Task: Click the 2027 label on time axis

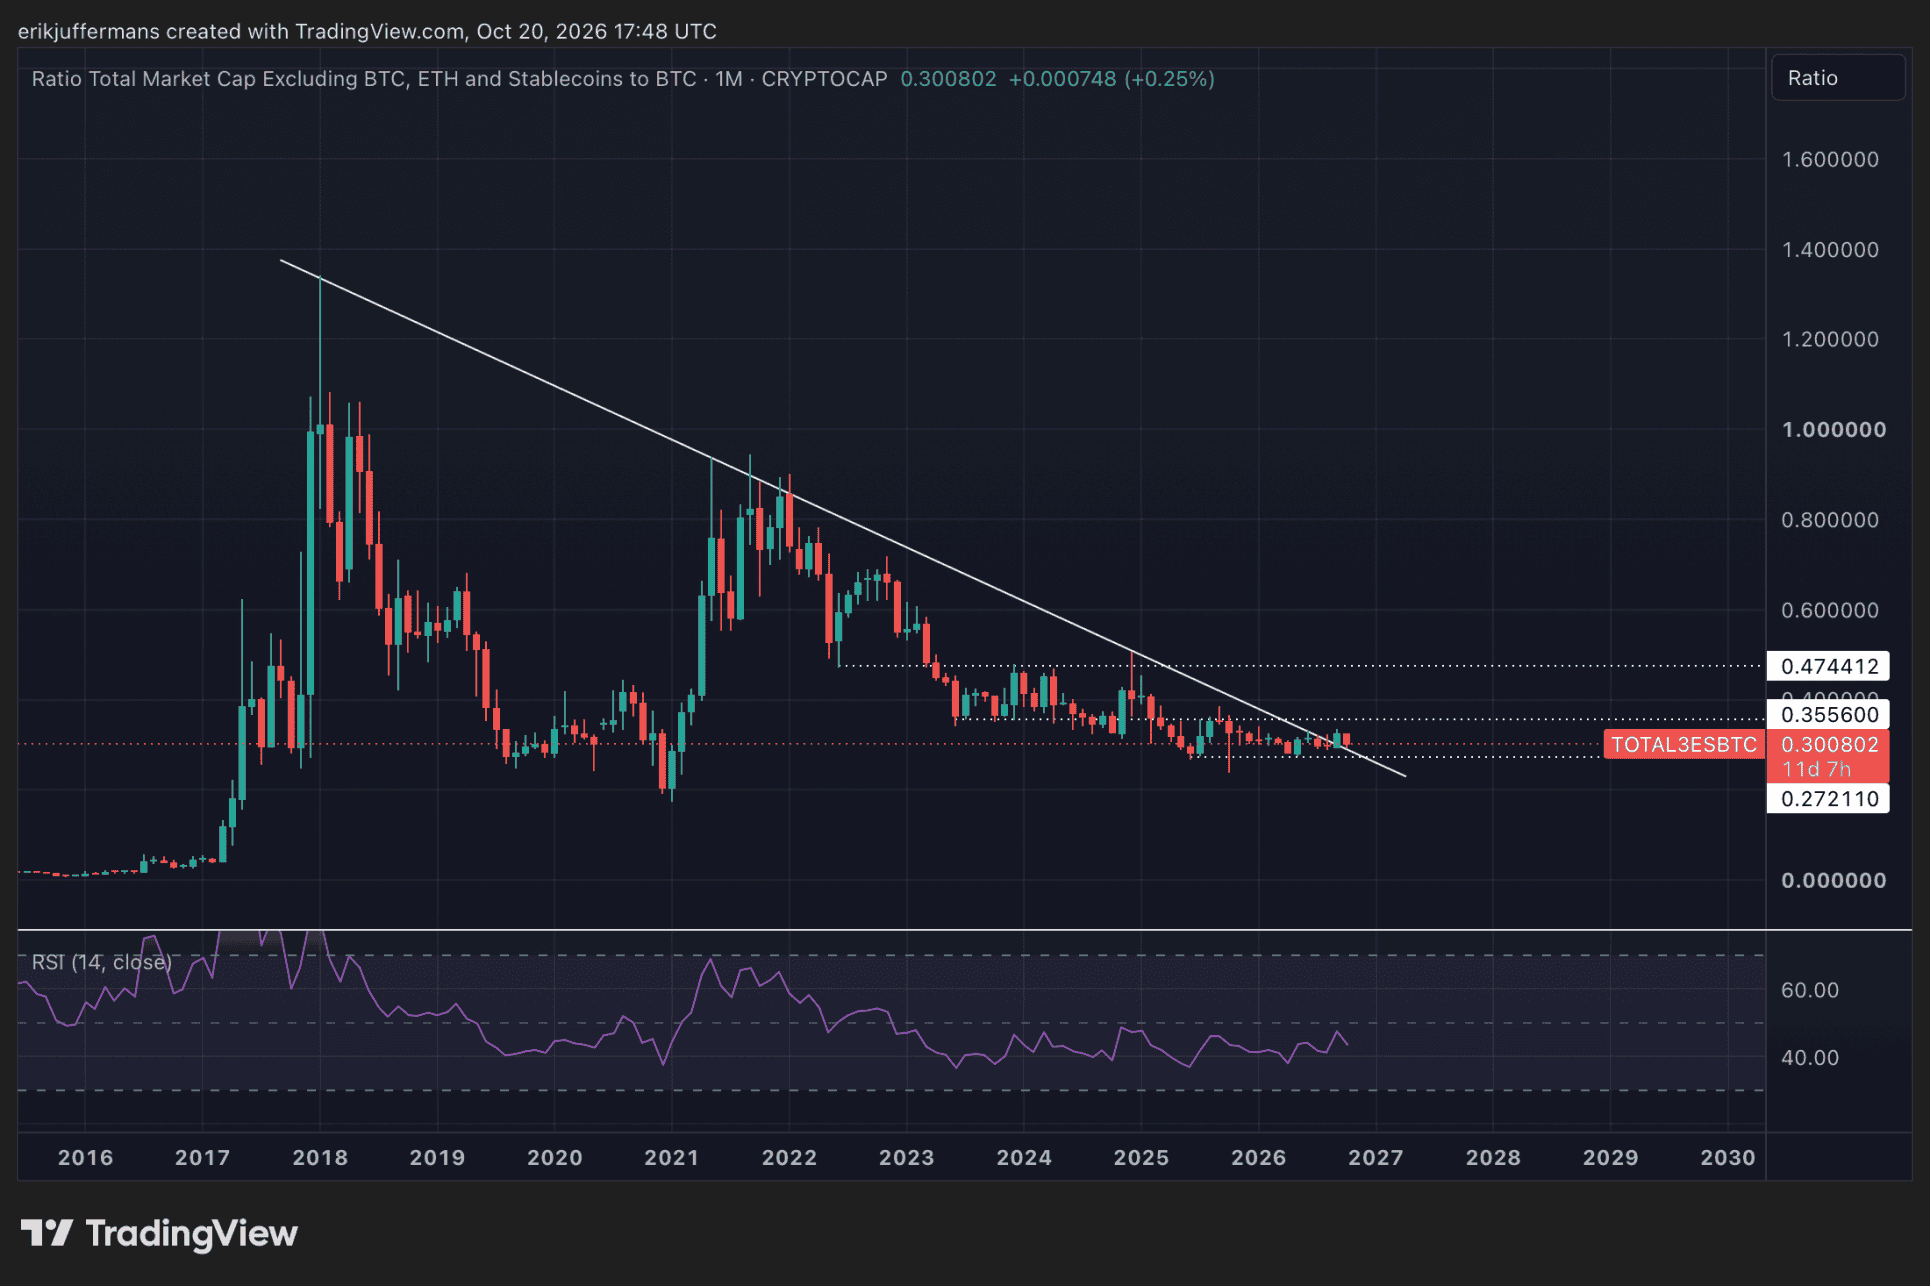Action: click(1376, 1158)
